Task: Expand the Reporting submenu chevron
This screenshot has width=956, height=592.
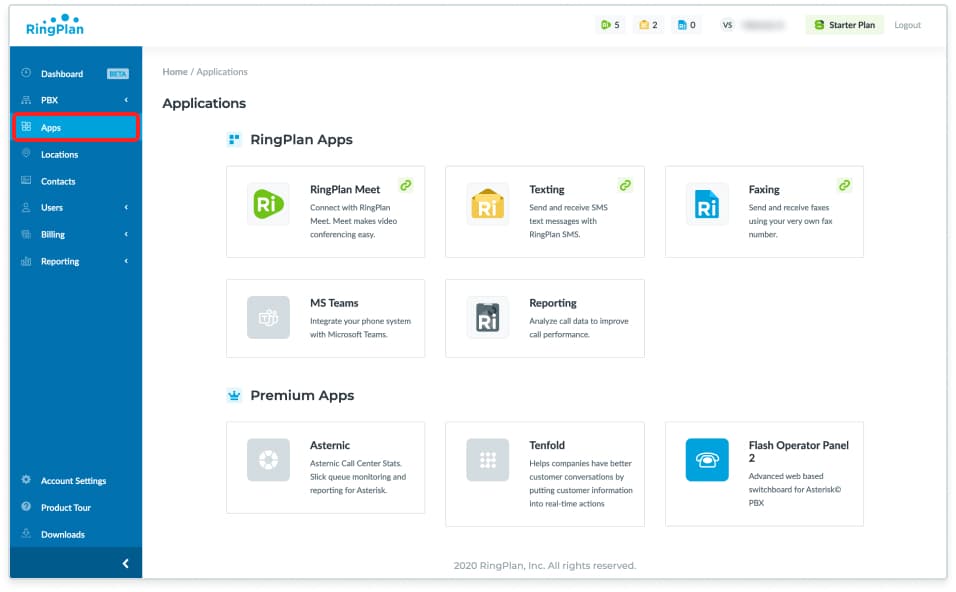Action: click(x=126, y=261)
